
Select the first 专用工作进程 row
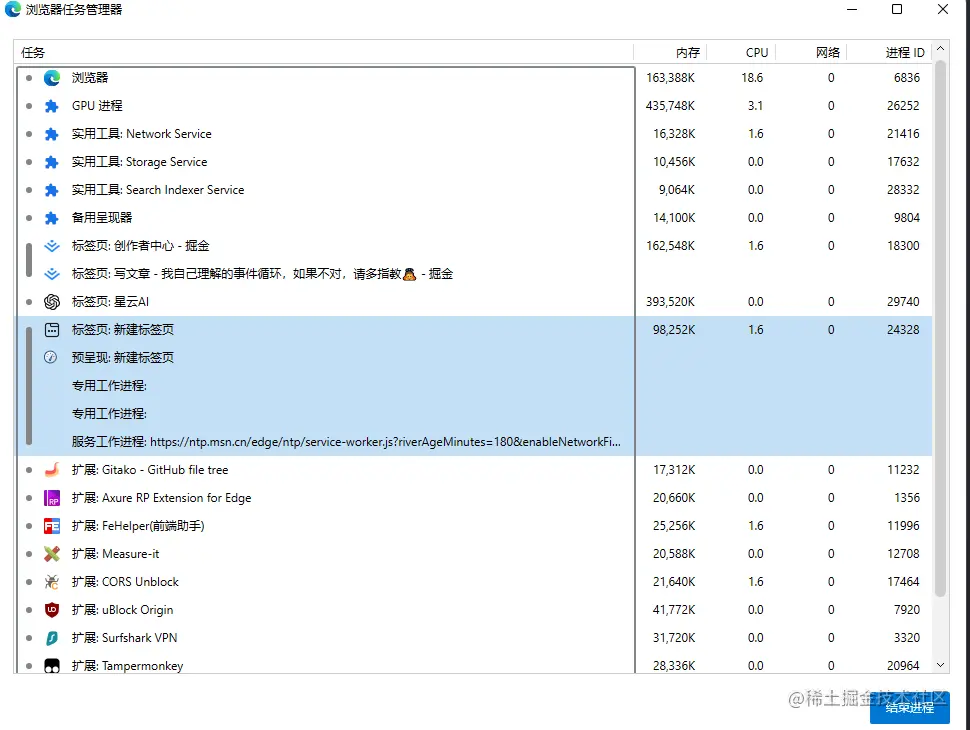coord(474,385)
